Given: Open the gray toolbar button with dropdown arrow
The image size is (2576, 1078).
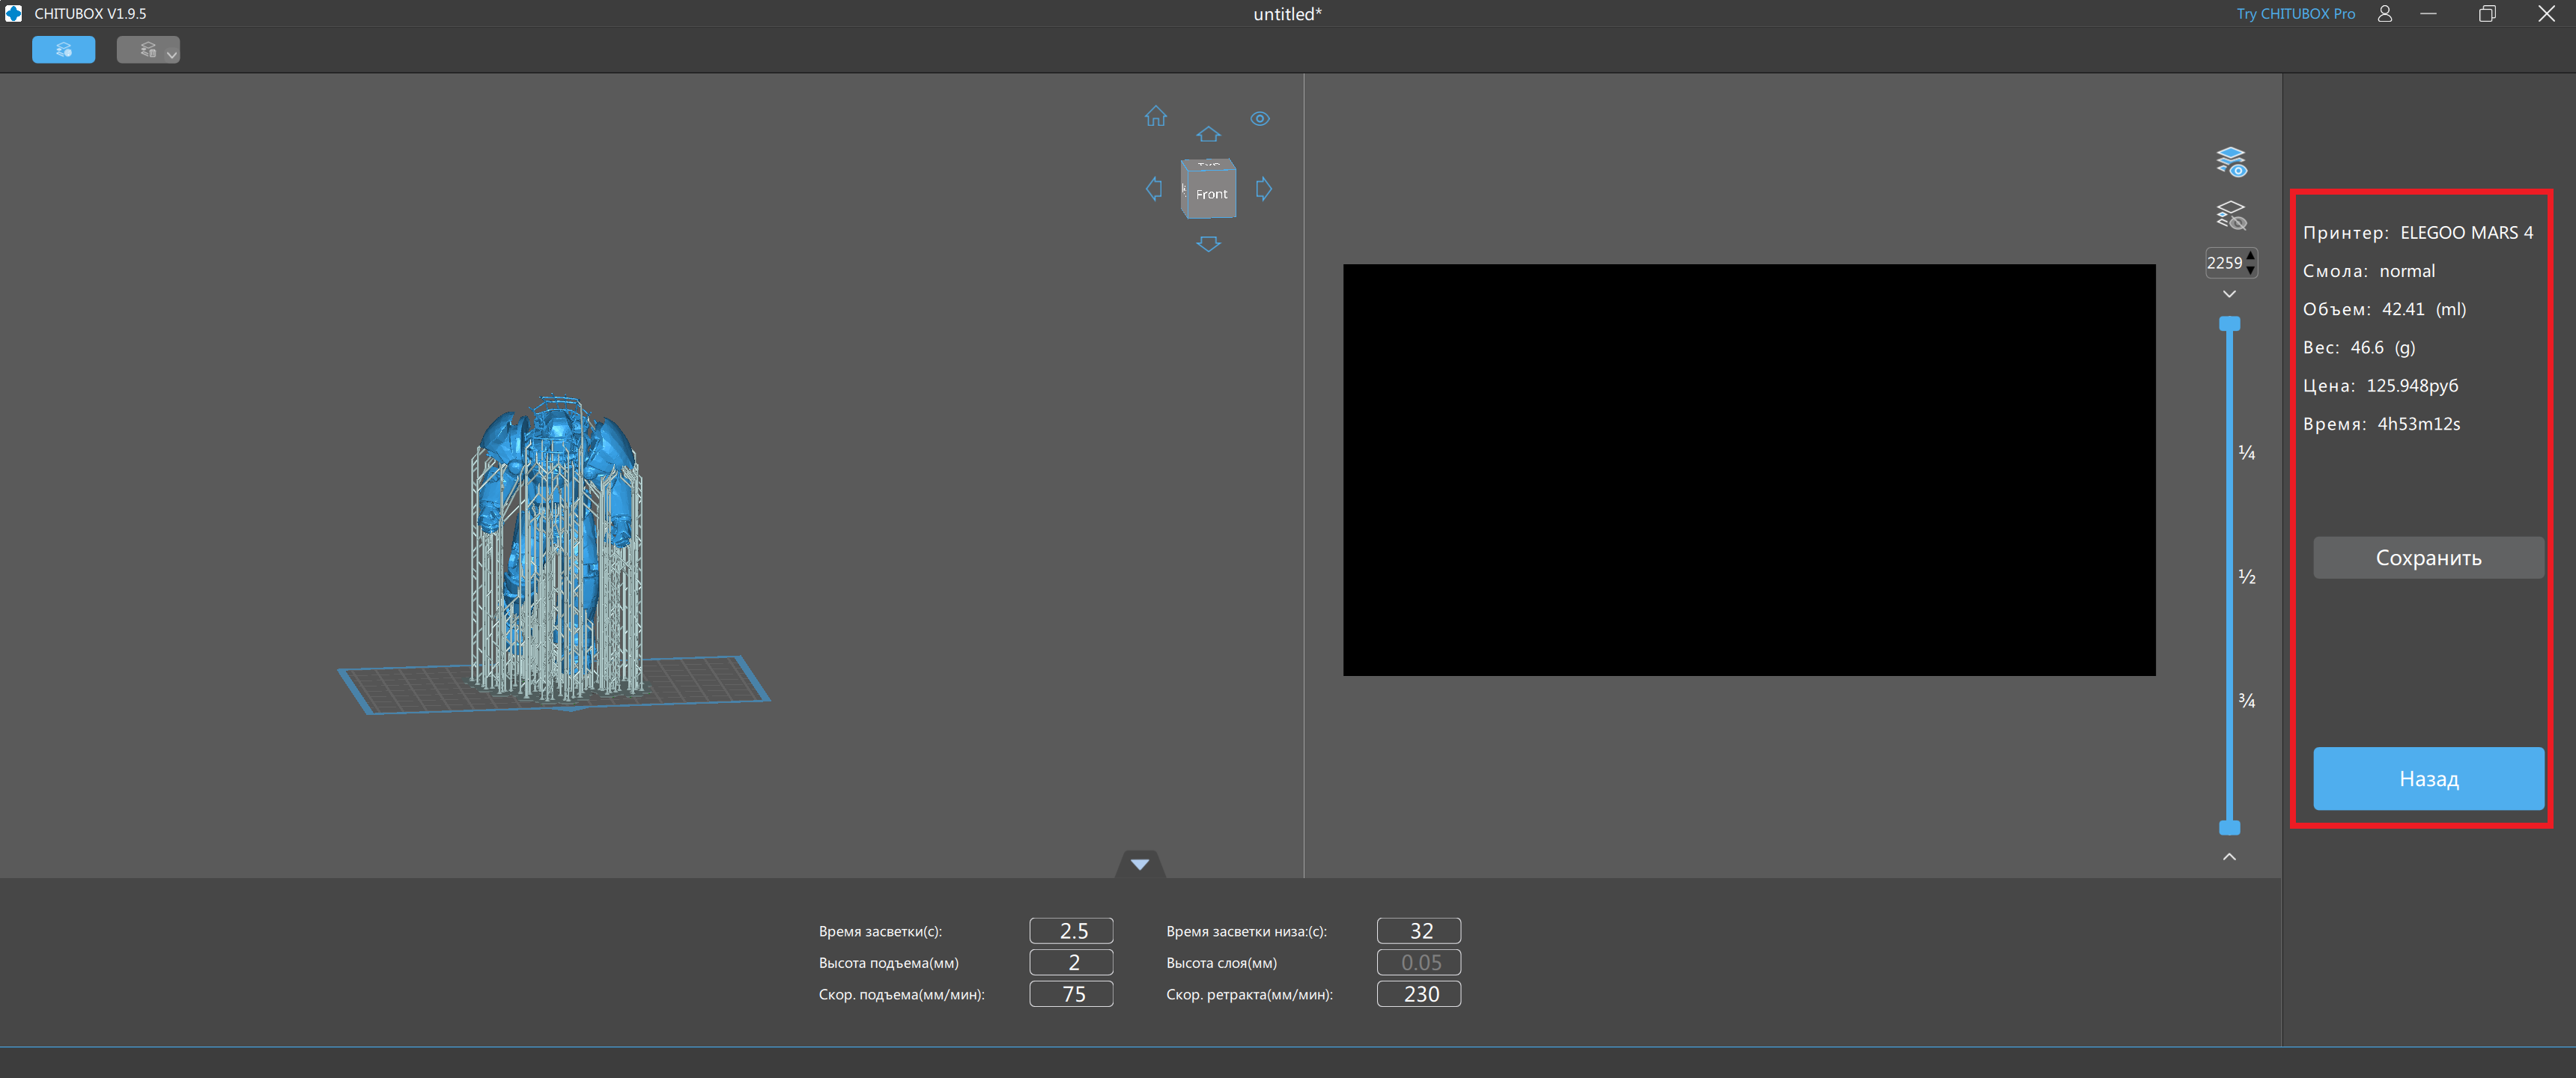Looking at the screenshot, I should coord(148,50).
